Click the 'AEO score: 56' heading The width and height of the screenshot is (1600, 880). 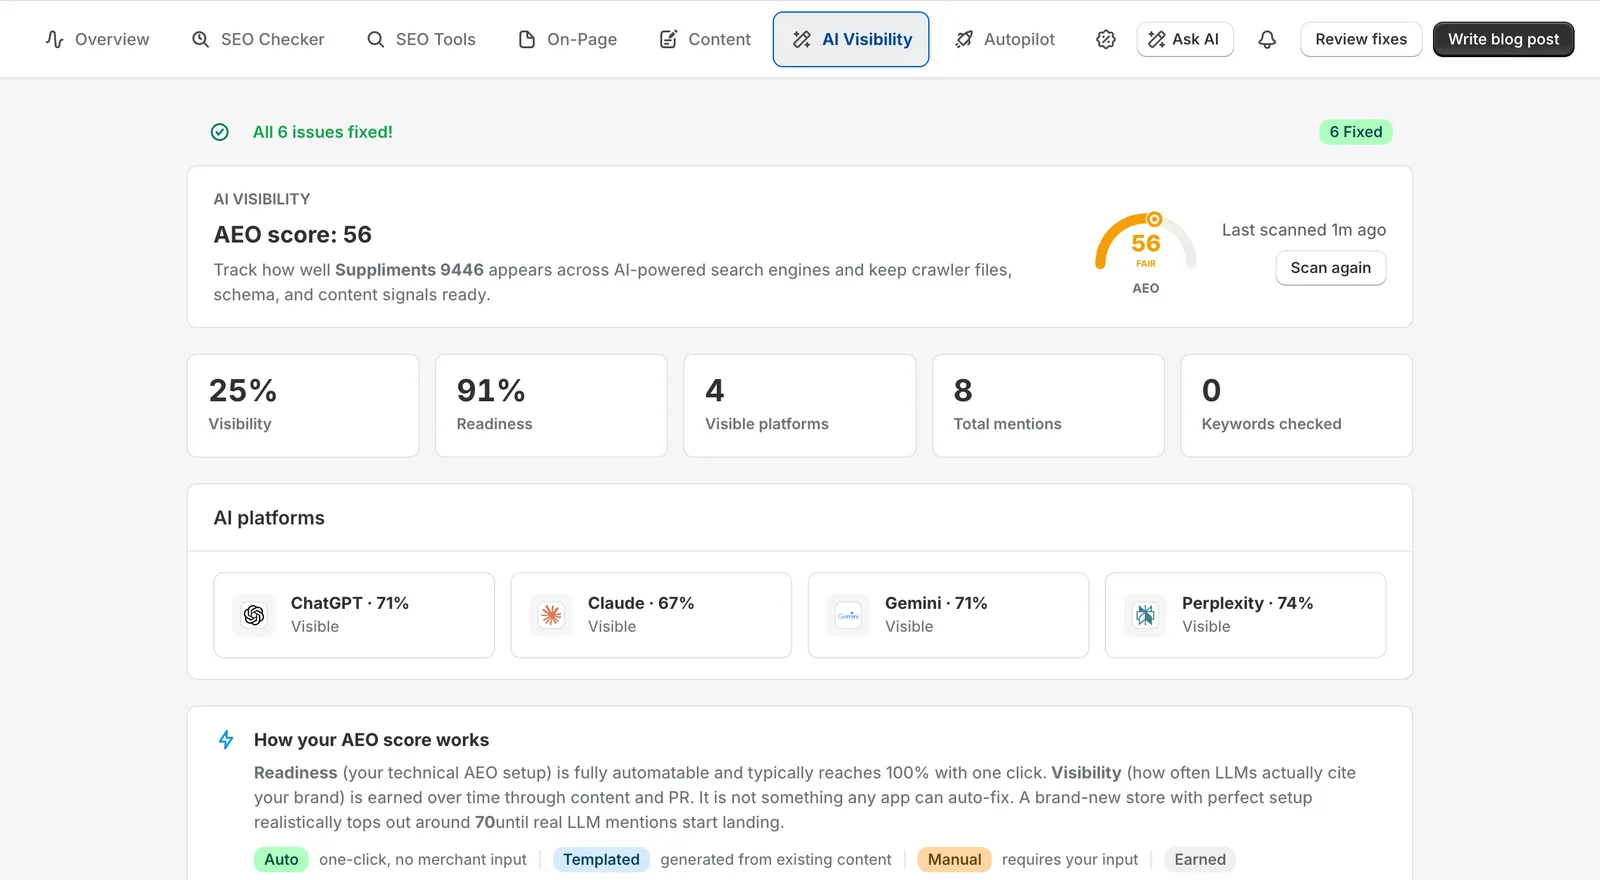(x=292, y=235)
